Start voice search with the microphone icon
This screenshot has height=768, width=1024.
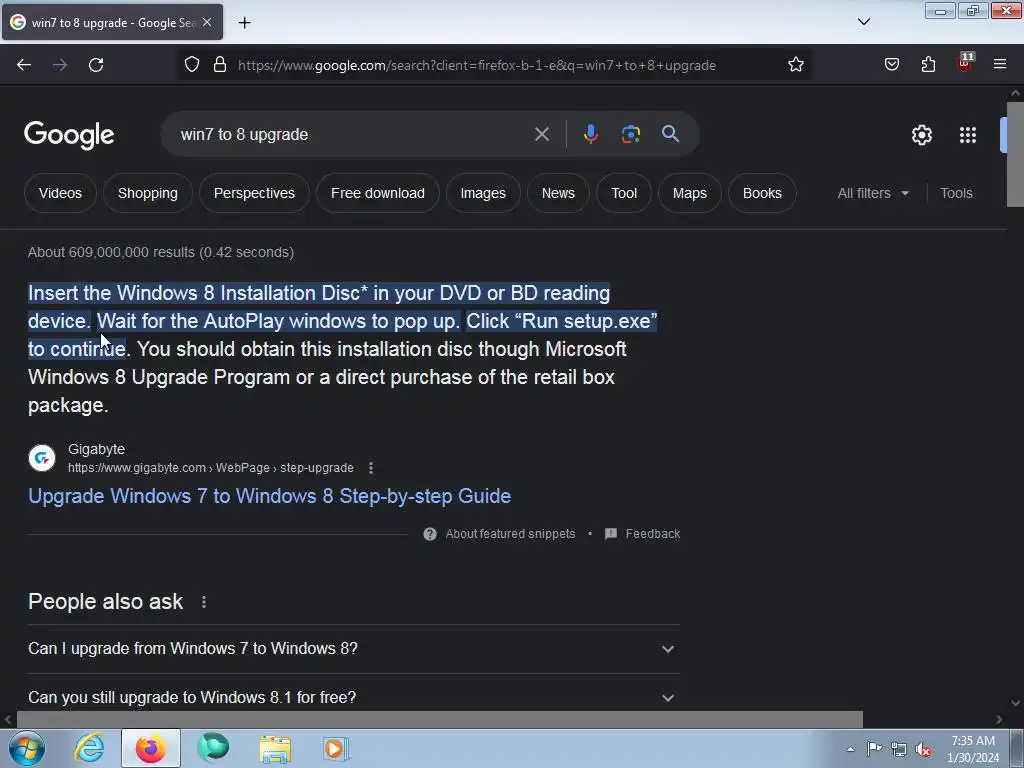590,134
